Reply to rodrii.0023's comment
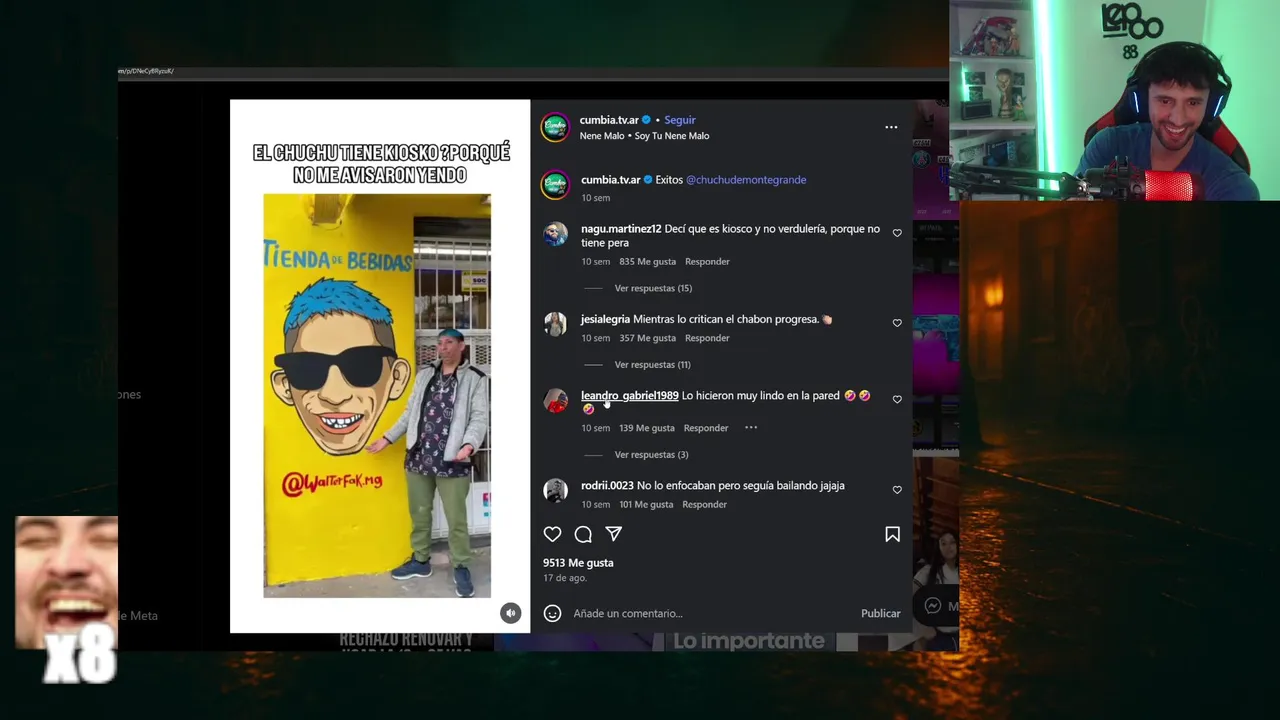Screen dimensions: 1280x720 [704, 504]
